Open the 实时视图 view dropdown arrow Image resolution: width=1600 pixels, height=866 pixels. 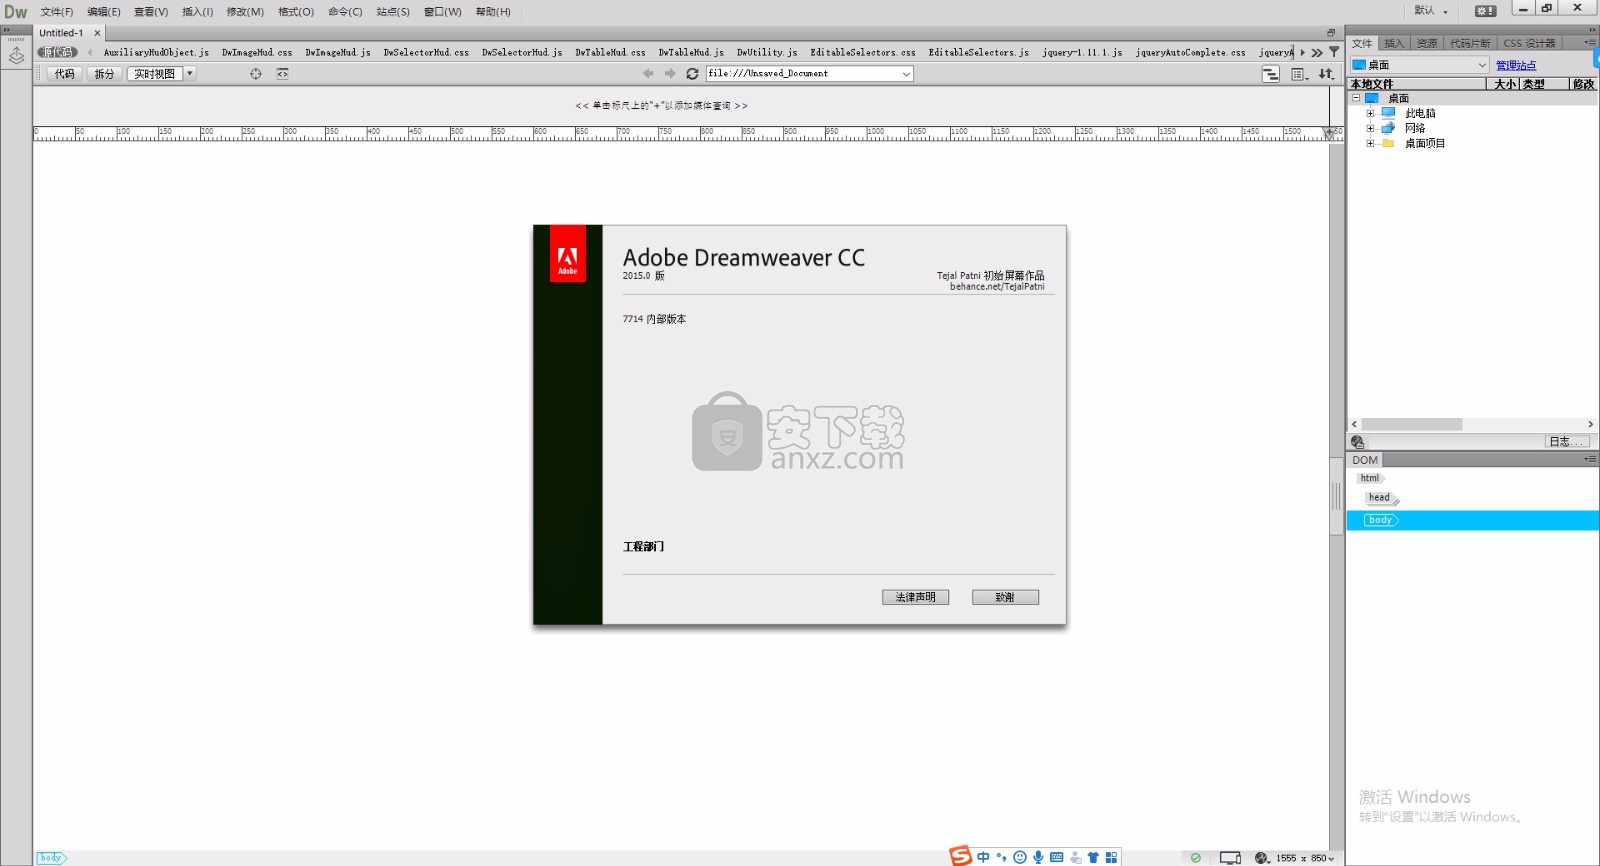(190, 74)
